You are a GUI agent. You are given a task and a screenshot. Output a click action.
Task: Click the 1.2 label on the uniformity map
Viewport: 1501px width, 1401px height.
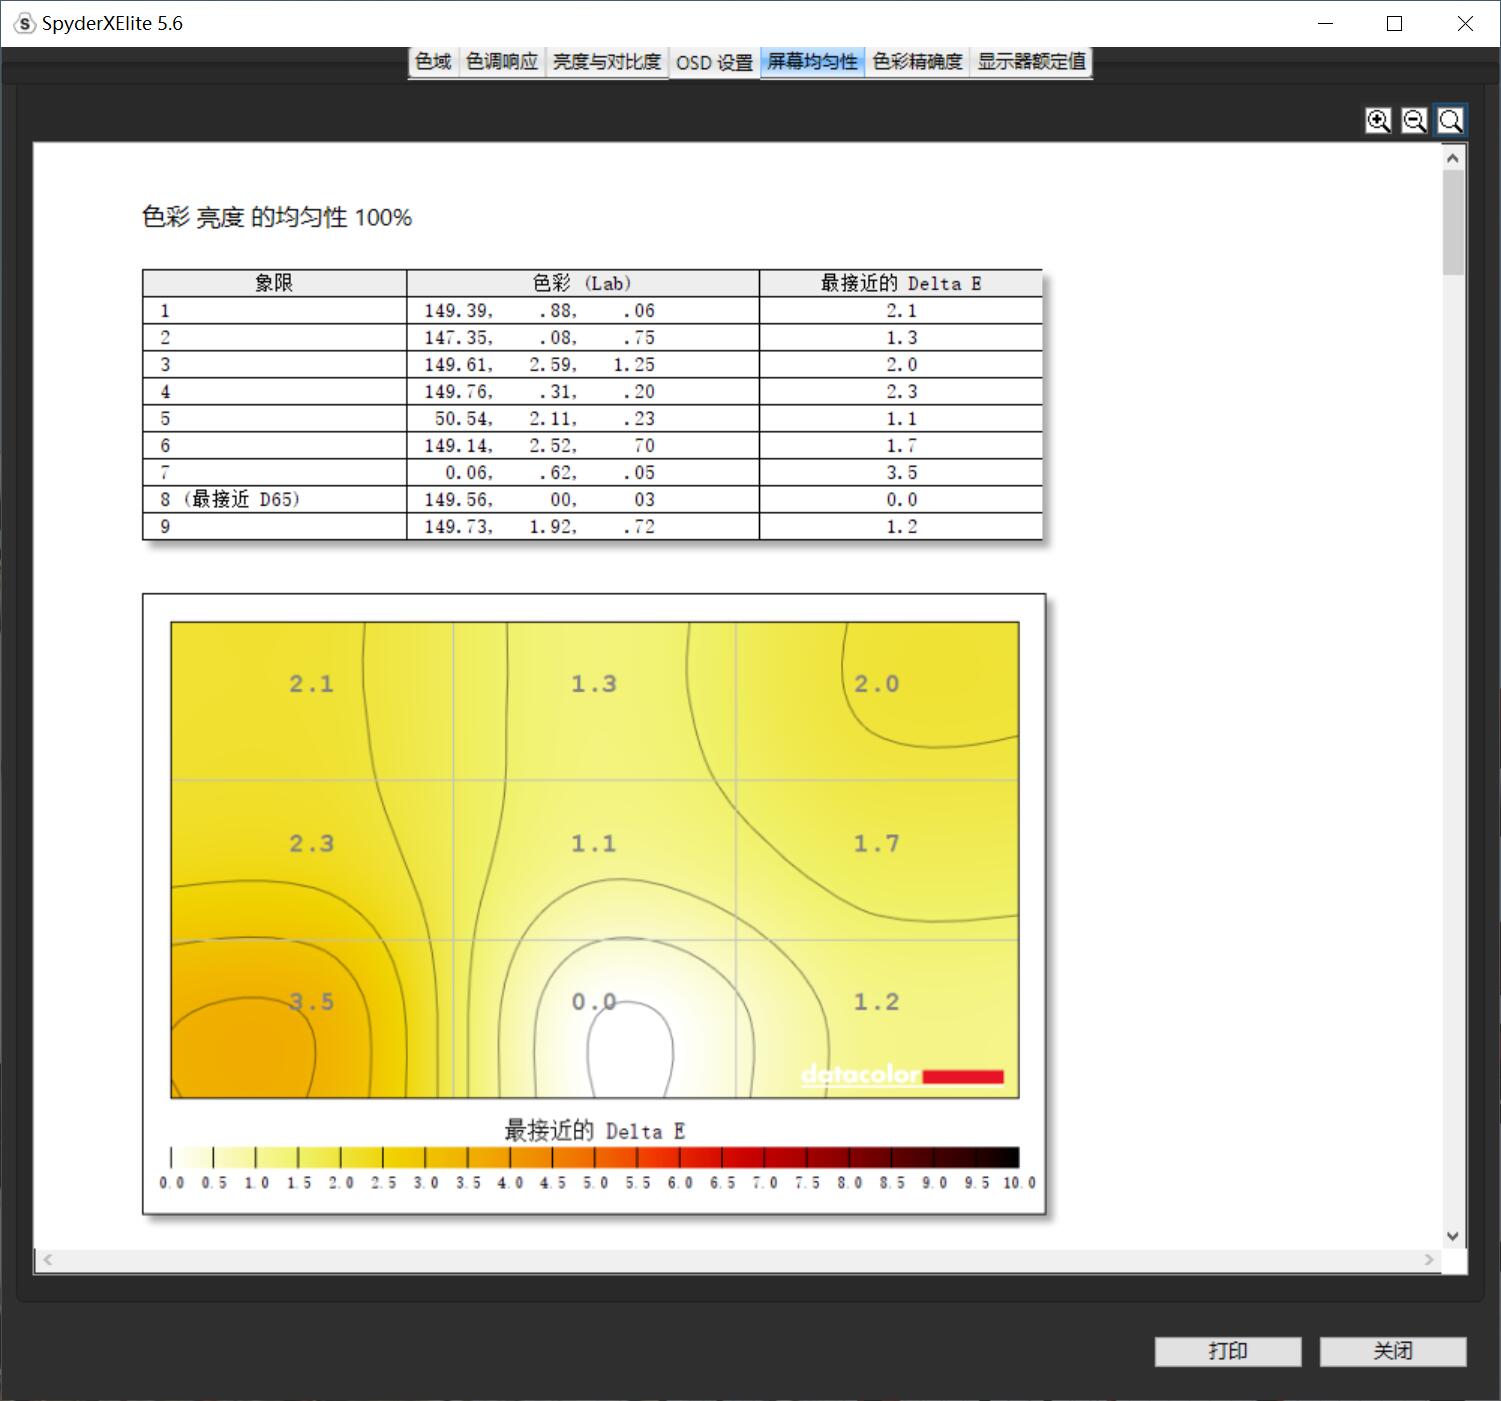(x=876, y=1002)
